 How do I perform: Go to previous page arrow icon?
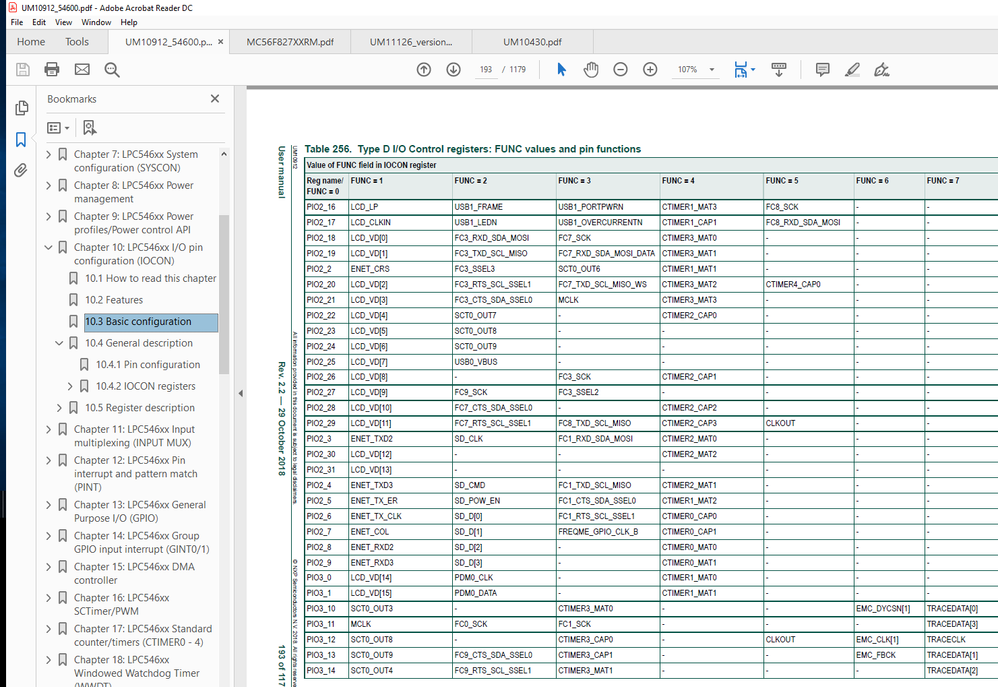coord(424,69)
